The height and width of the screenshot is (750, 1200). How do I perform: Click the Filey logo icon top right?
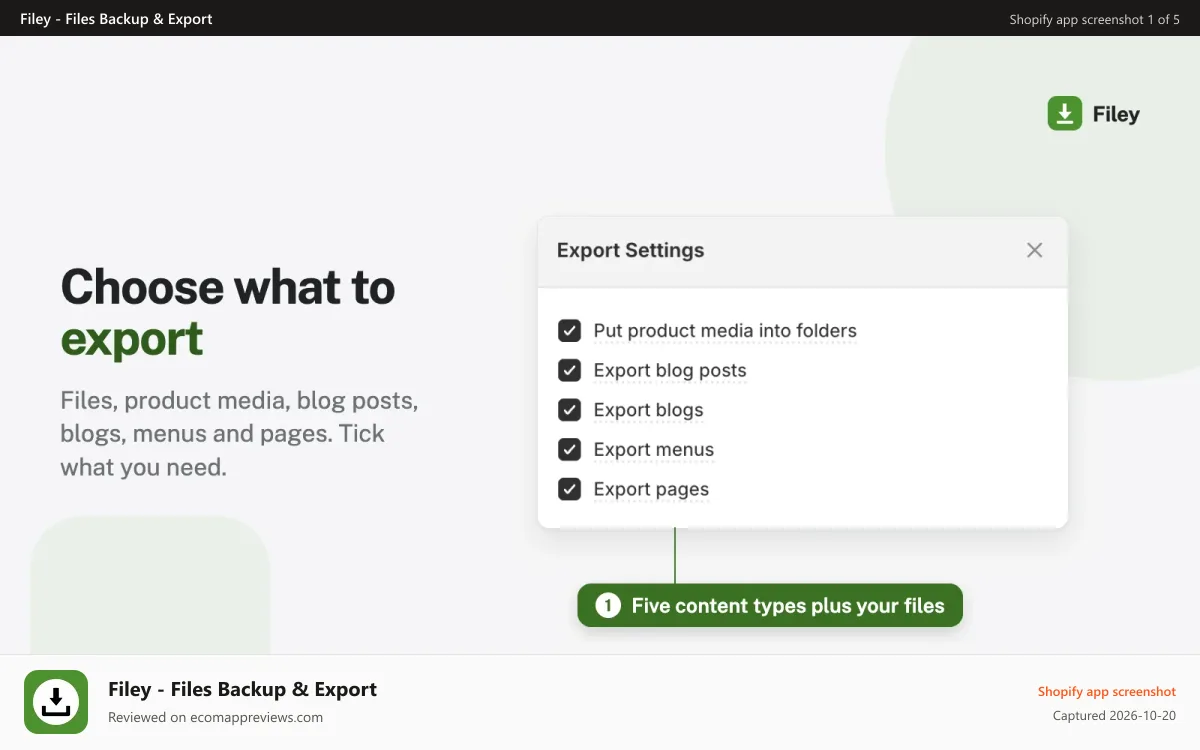click(1065, 114)
